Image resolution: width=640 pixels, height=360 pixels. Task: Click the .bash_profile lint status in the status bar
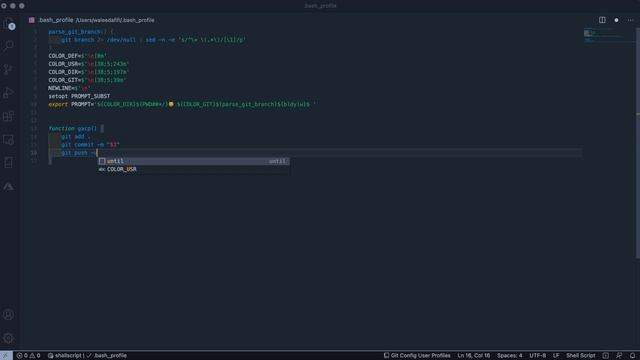click(107, 356)
